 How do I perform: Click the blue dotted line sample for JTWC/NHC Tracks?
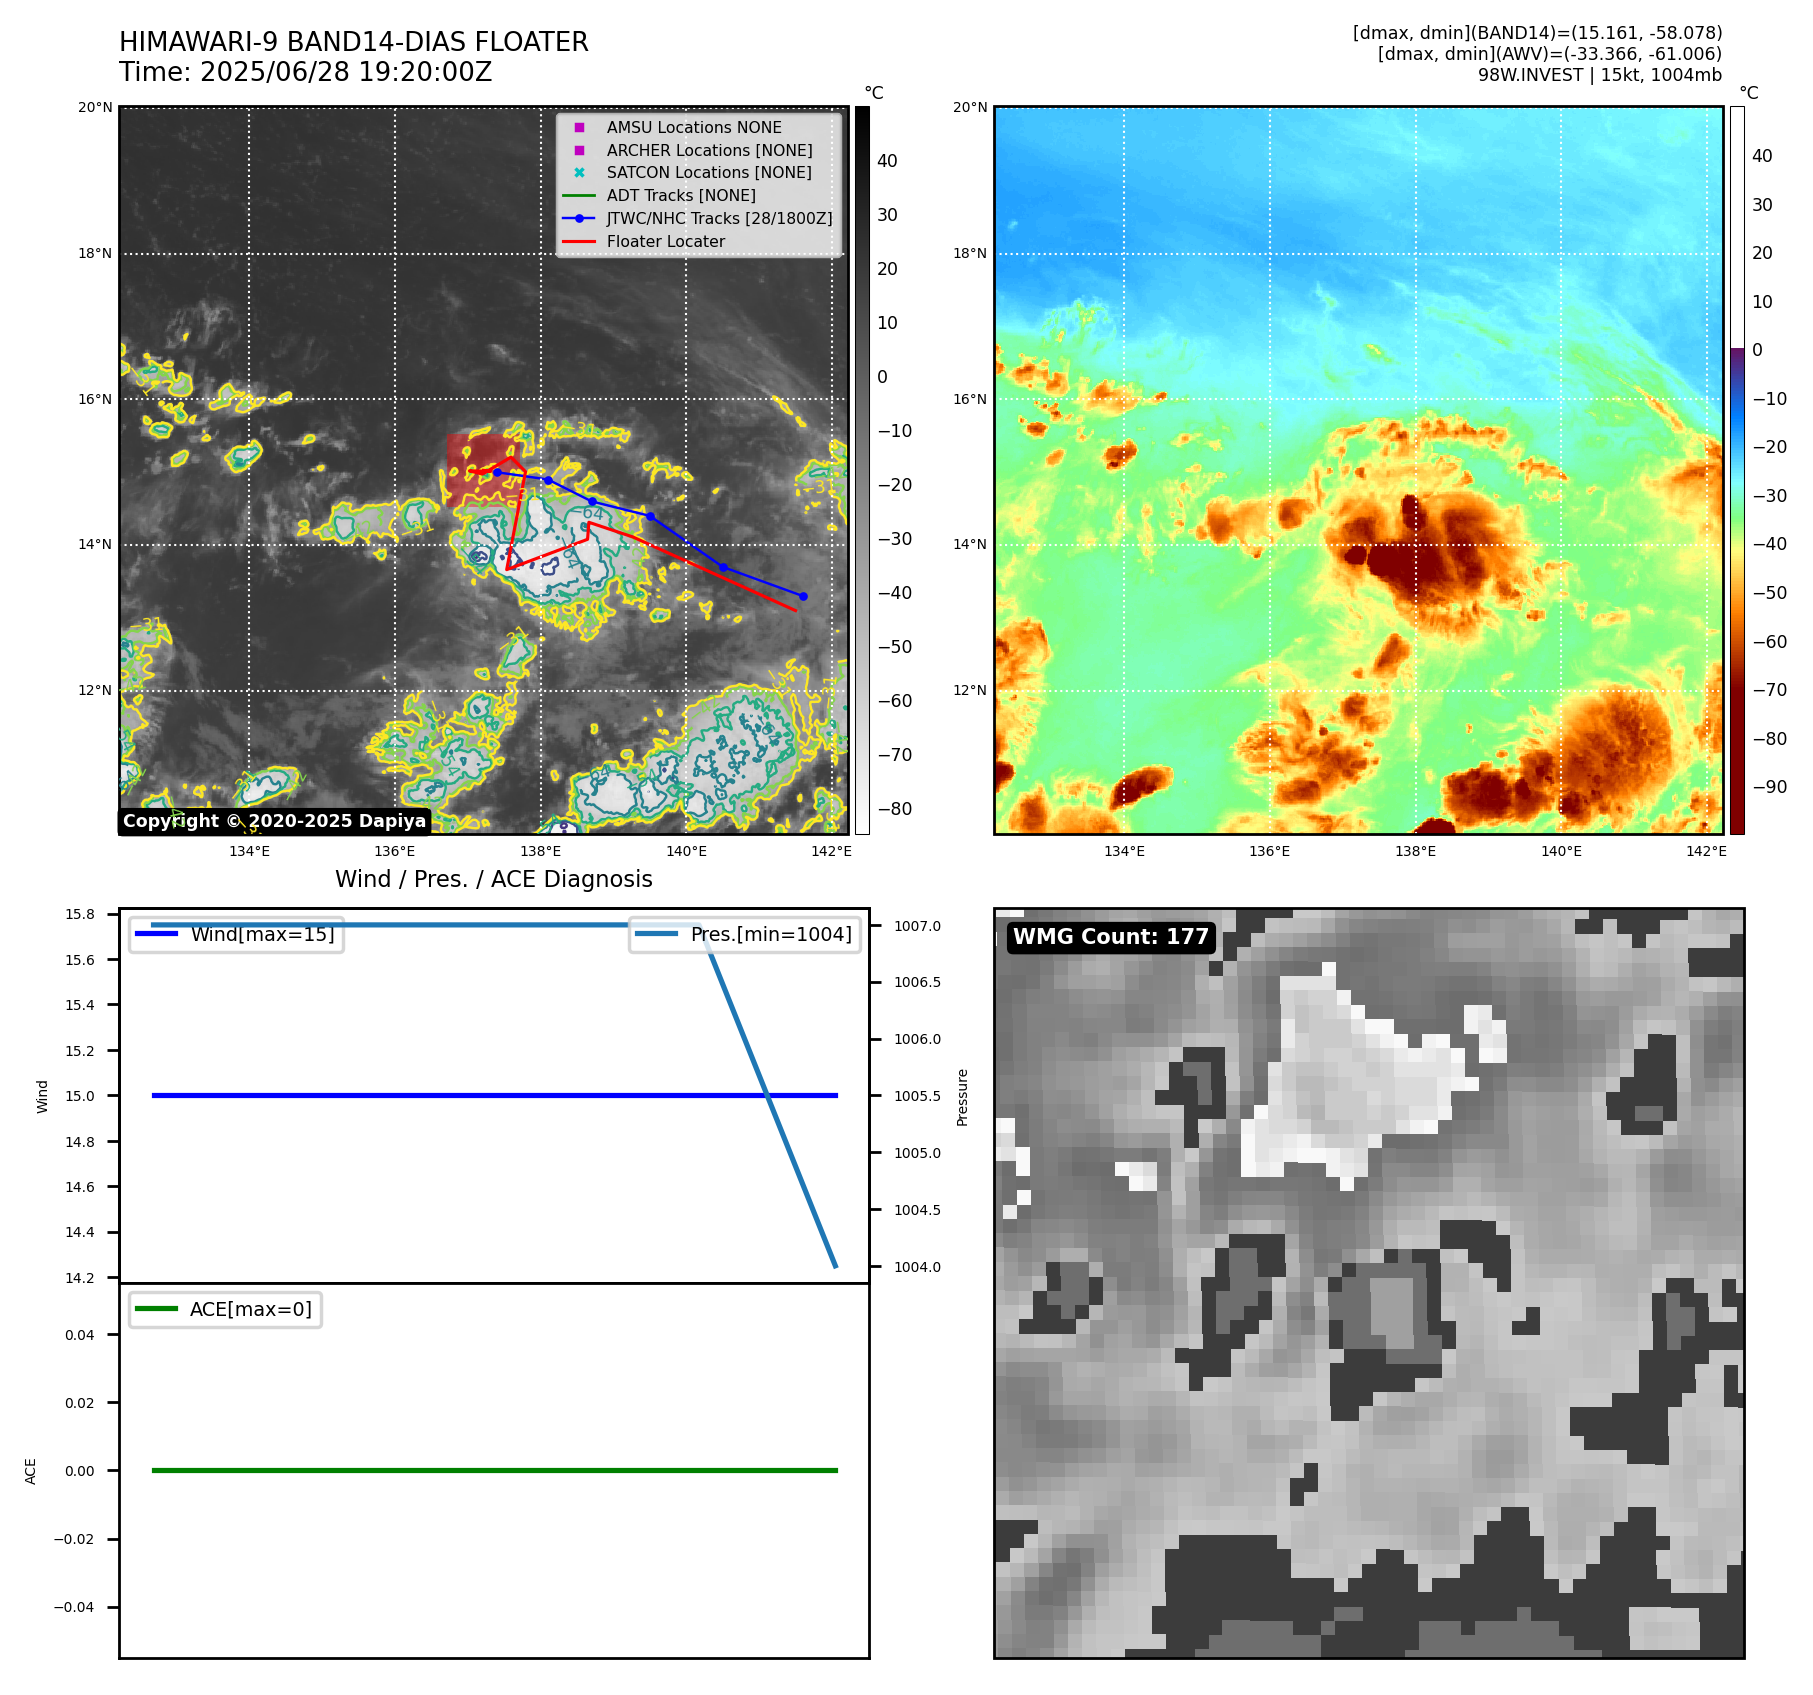[579, 218]
